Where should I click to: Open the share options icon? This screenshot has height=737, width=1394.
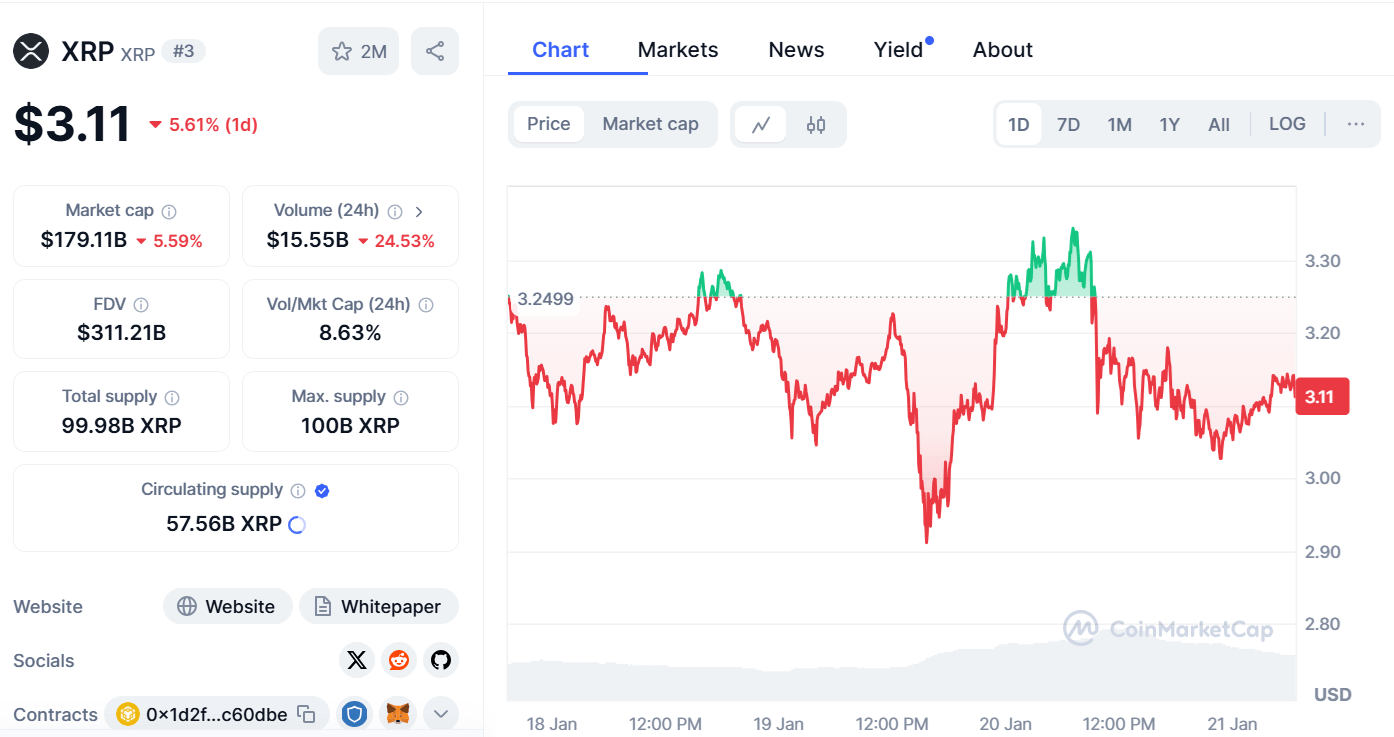(x=435, y=51)
